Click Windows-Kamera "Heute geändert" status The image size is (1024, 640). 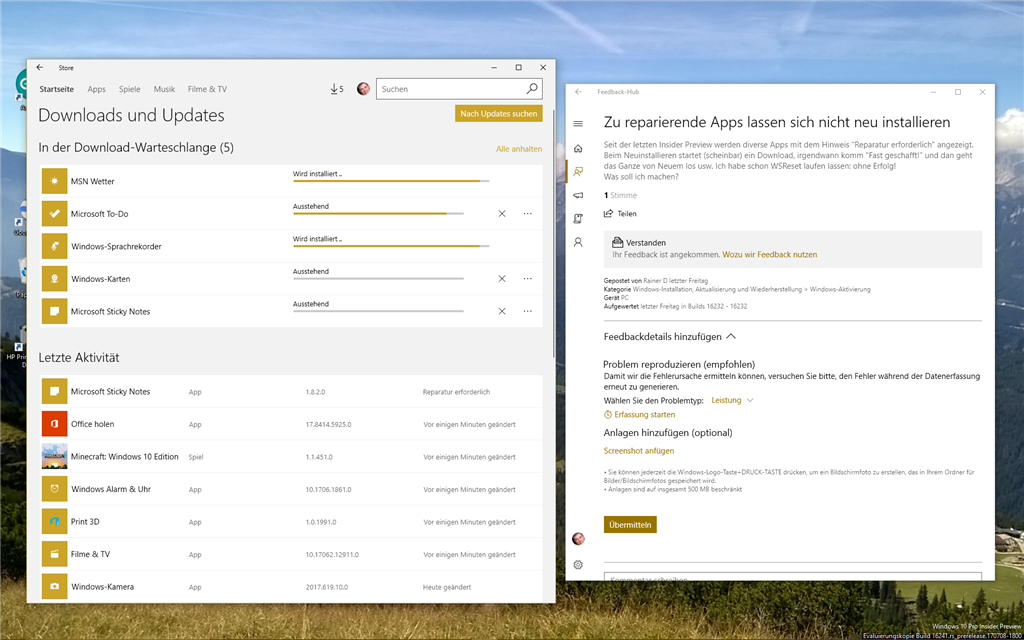(x=447, y=587)
